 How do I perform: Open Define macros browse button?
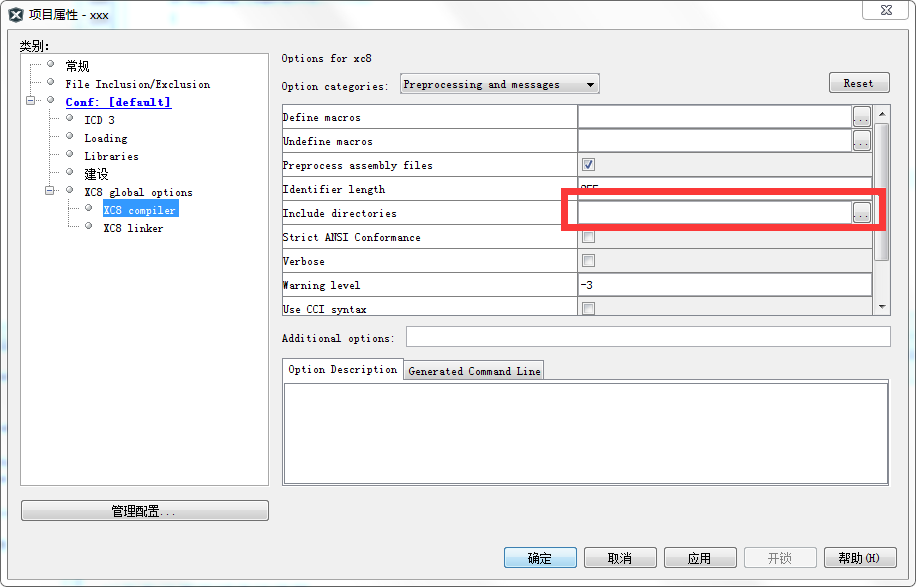click(862, 117)
